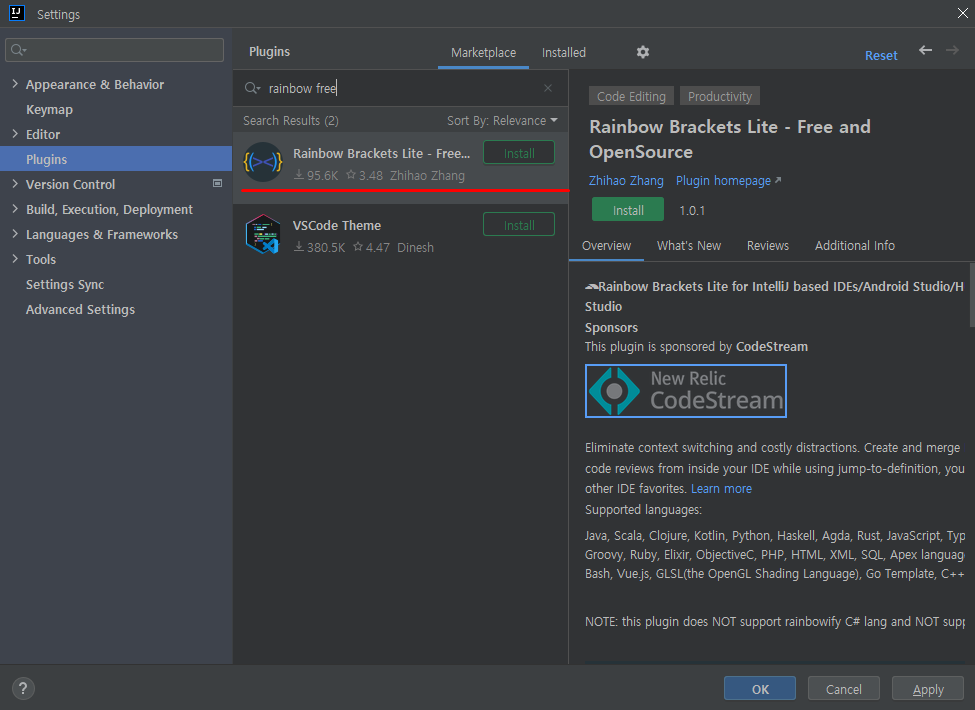Expand the Tools settings node

tap(15, 259)
